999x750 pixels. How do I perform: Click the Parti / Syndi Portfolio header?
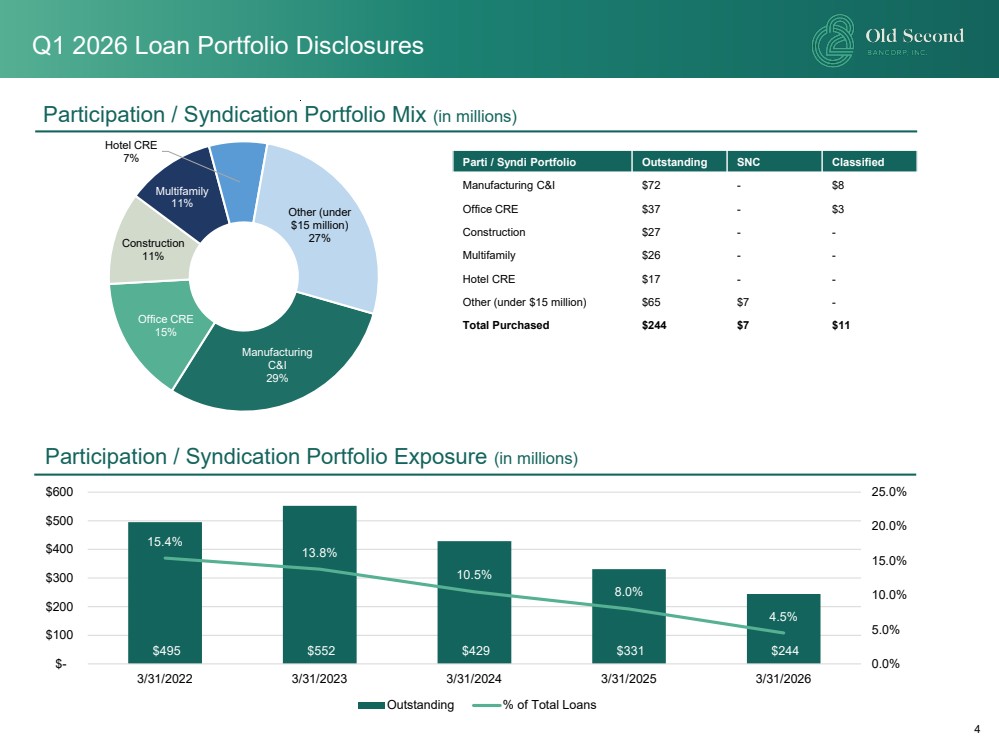click(x=542, y=162)
